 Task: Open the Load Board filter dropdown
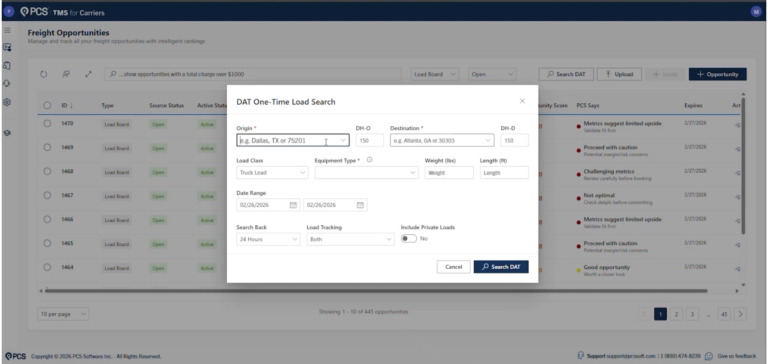435,74
